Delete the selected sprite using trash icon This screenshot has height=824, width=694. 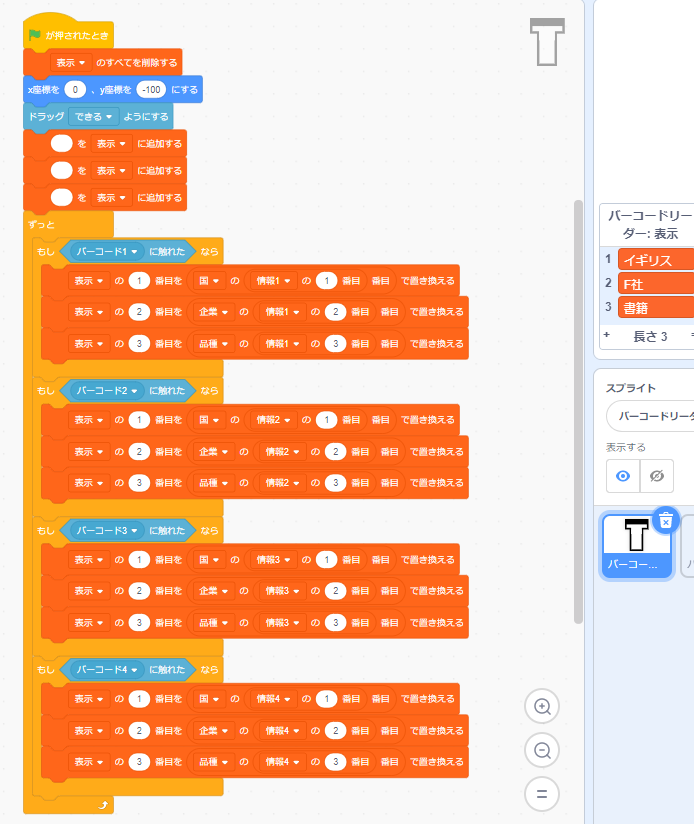(666, 519)
